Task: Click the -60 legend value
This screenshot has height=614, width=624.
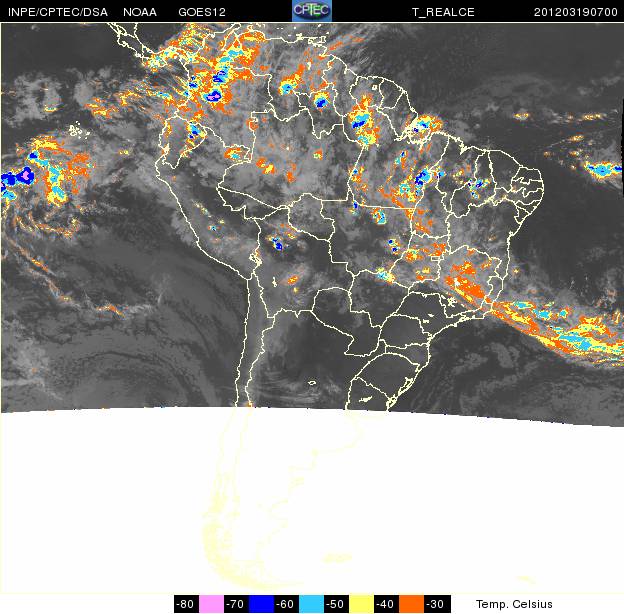Action: coord(285,604)
